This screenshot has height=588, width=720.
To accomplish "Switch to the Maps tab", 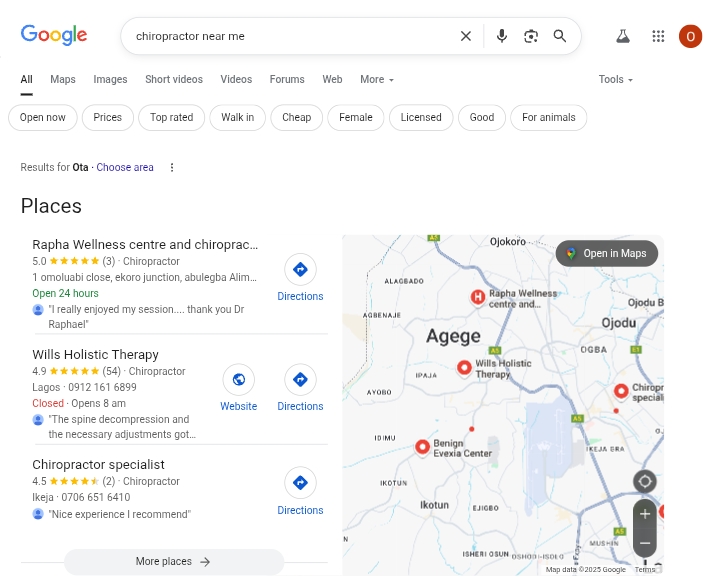I will 63,79.
